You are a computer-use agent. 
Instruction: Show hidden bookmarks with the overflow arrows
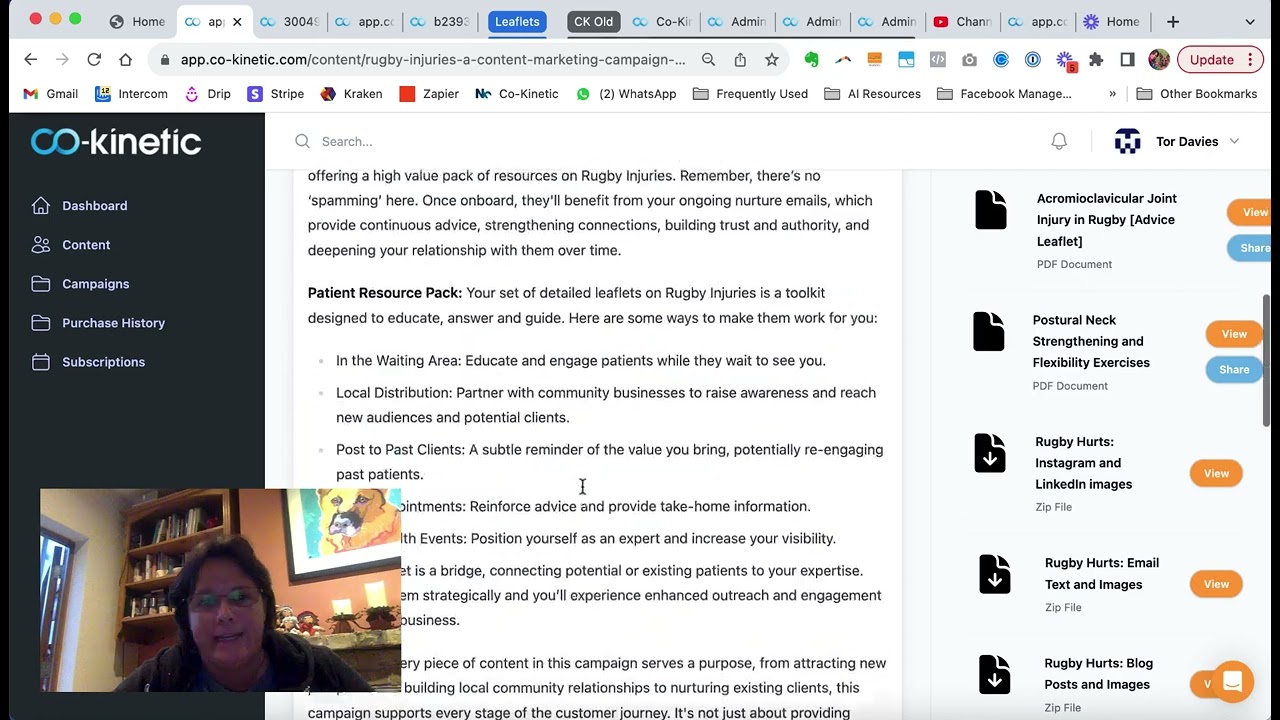click(x=1112, y=94)
